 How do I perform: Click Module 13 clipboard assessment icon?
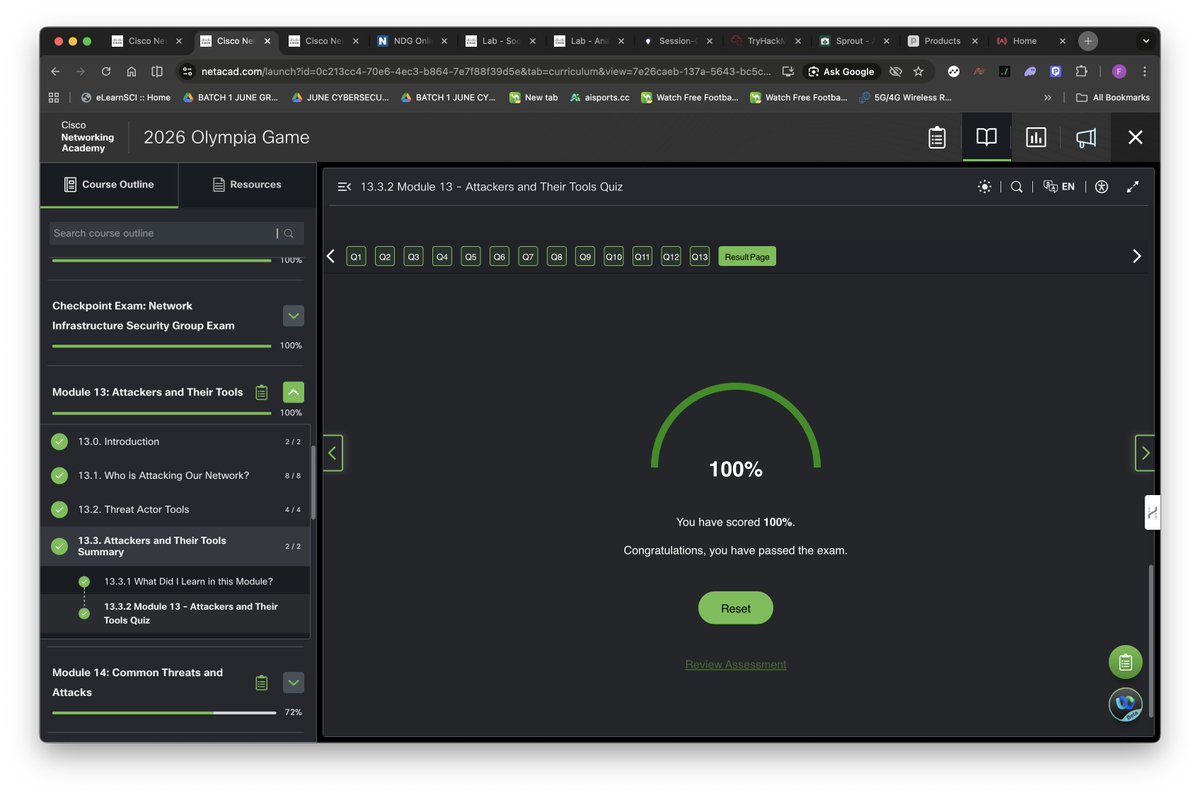[x=262, y=392]
